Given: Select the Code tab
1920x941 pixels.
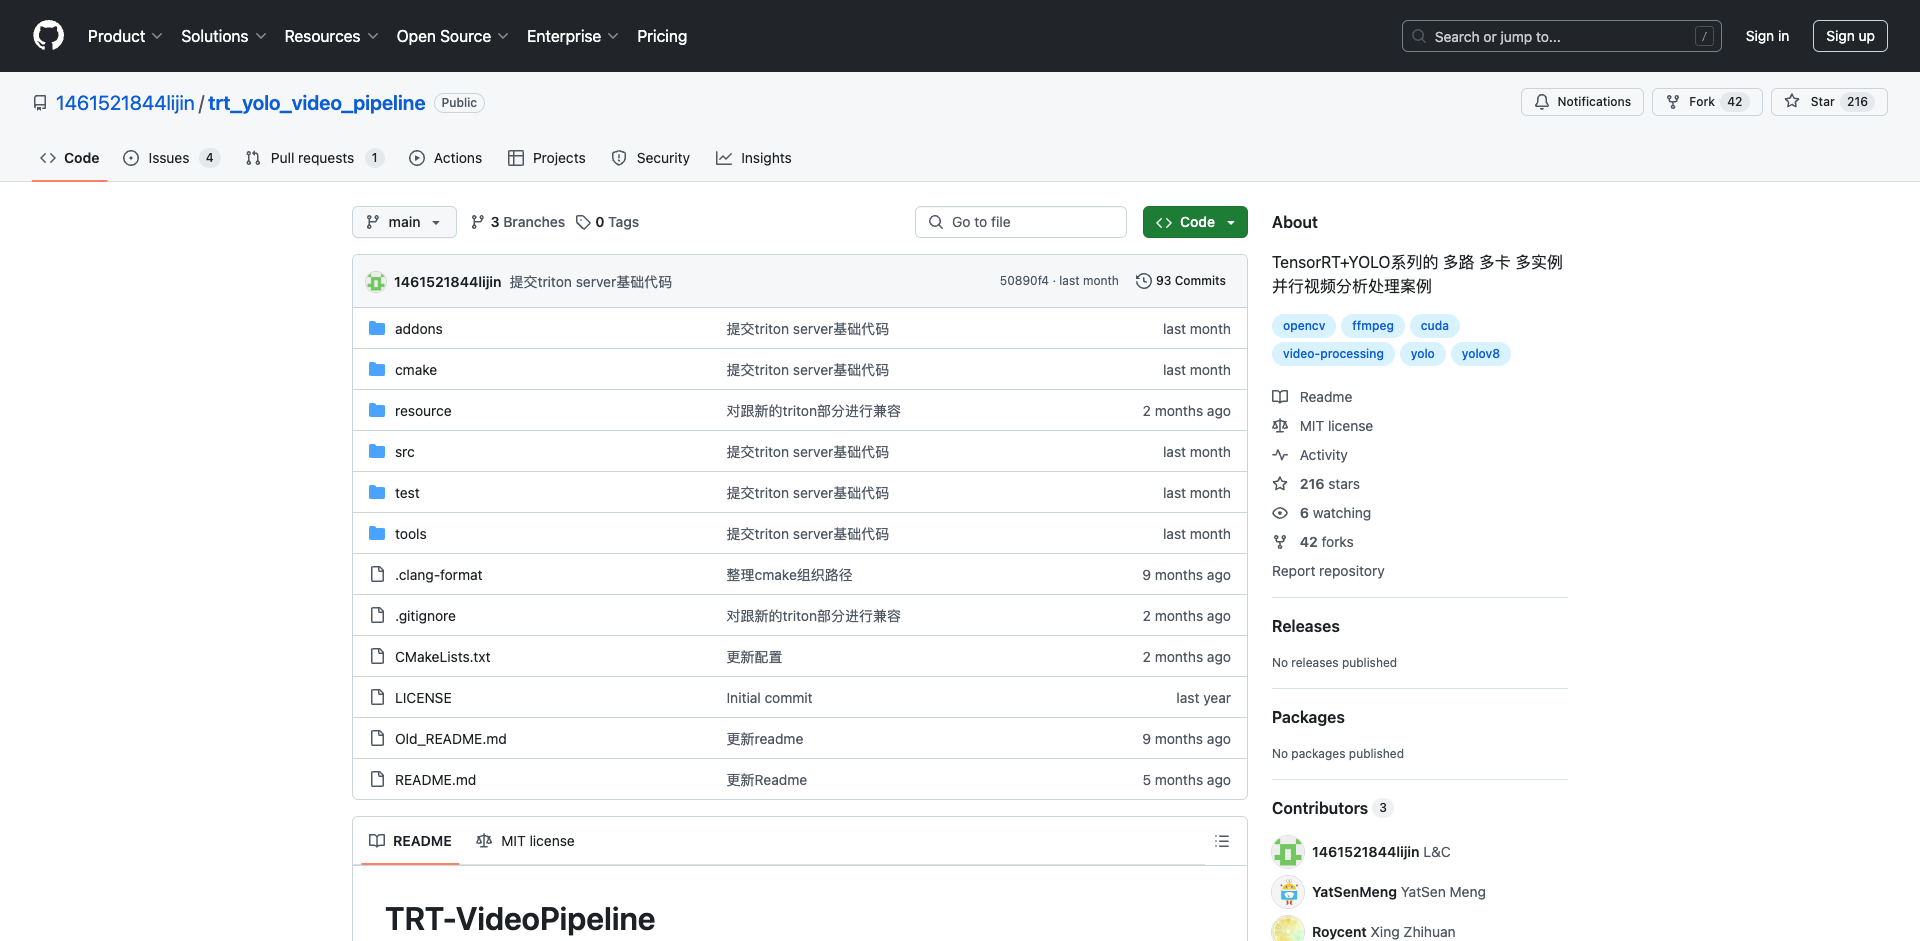Looking at the screenshot, I should [x=70, y=158].
